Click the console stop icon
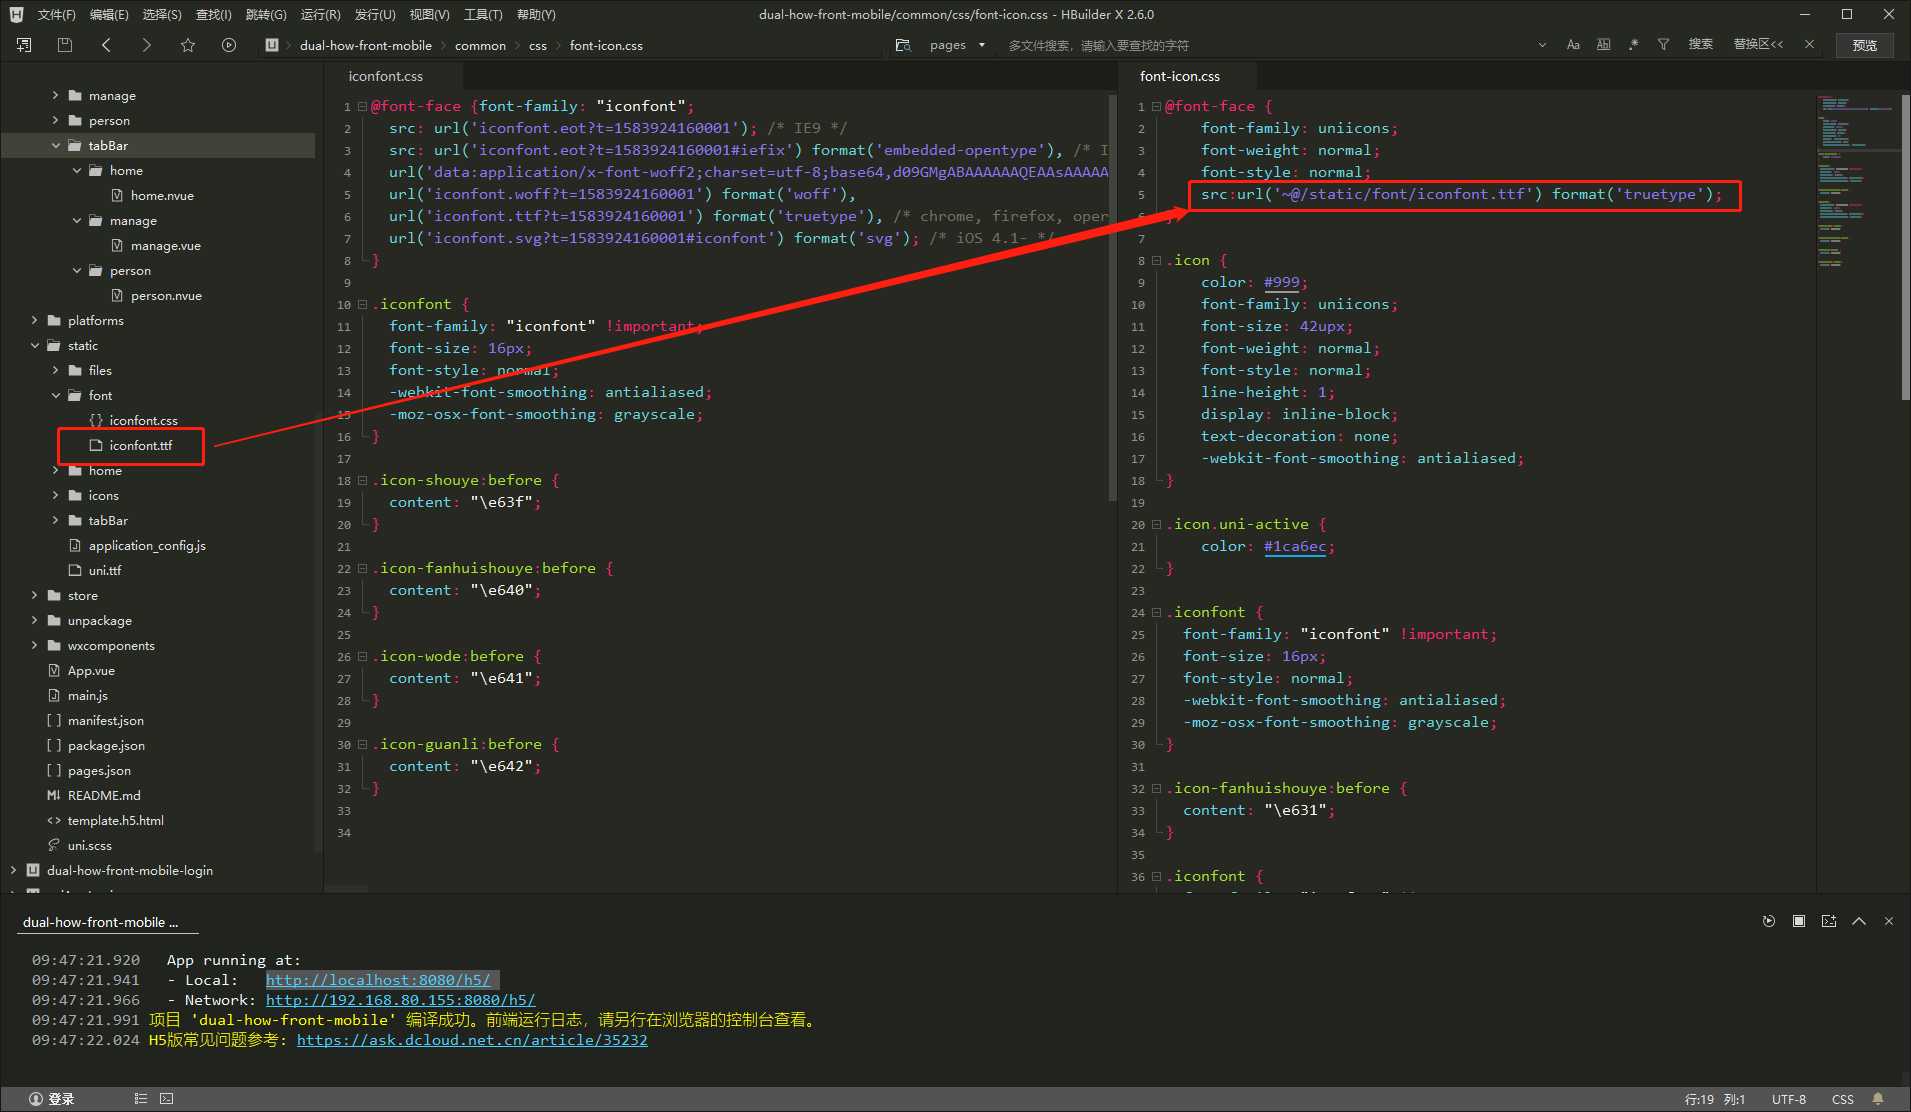The height and width of the screenshot is (1112, 1911). coord(1799,921)
